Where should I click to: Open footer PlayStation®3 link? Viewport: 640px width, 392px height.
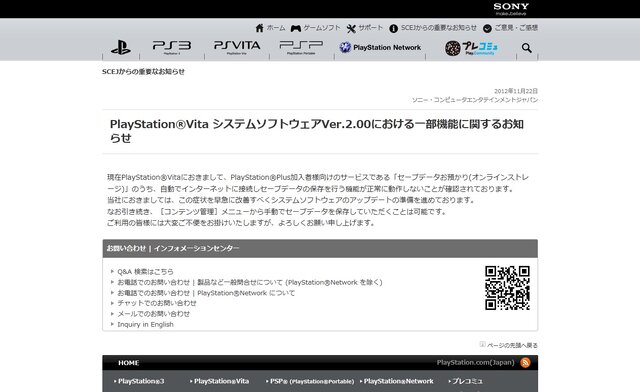pos(141,381)
